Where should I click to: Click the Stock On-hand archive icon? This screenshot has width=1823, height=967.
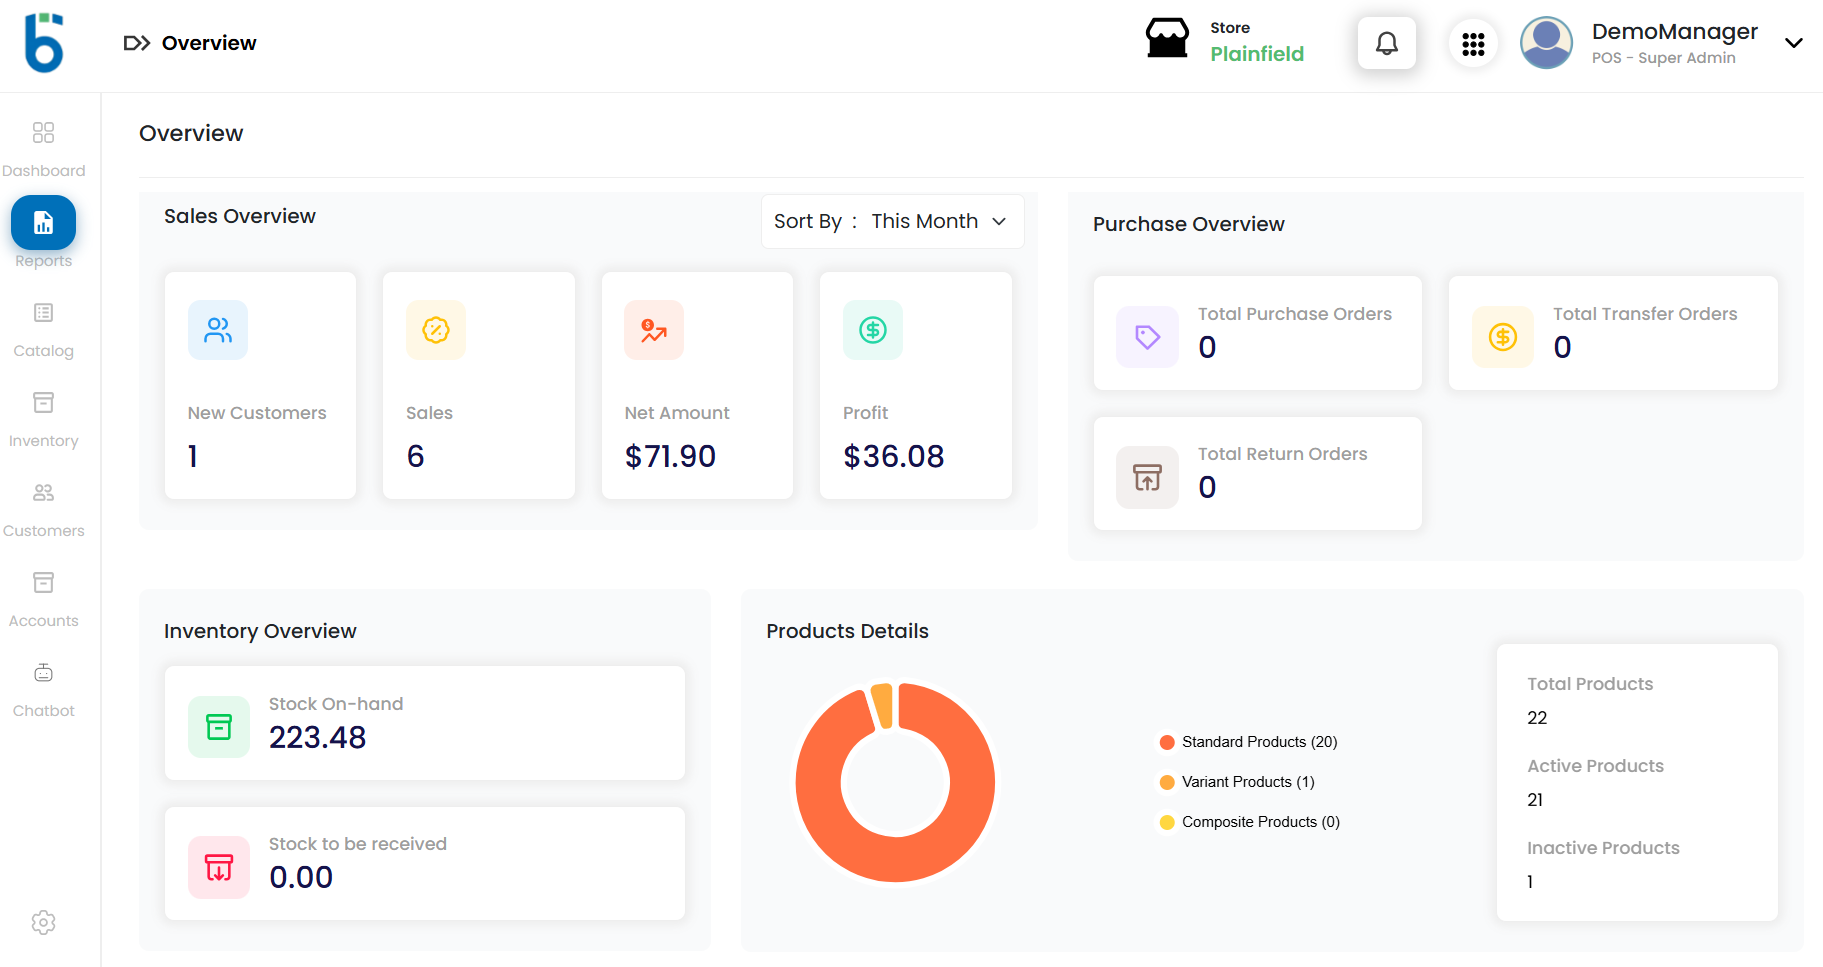click(x=219, y=727)
